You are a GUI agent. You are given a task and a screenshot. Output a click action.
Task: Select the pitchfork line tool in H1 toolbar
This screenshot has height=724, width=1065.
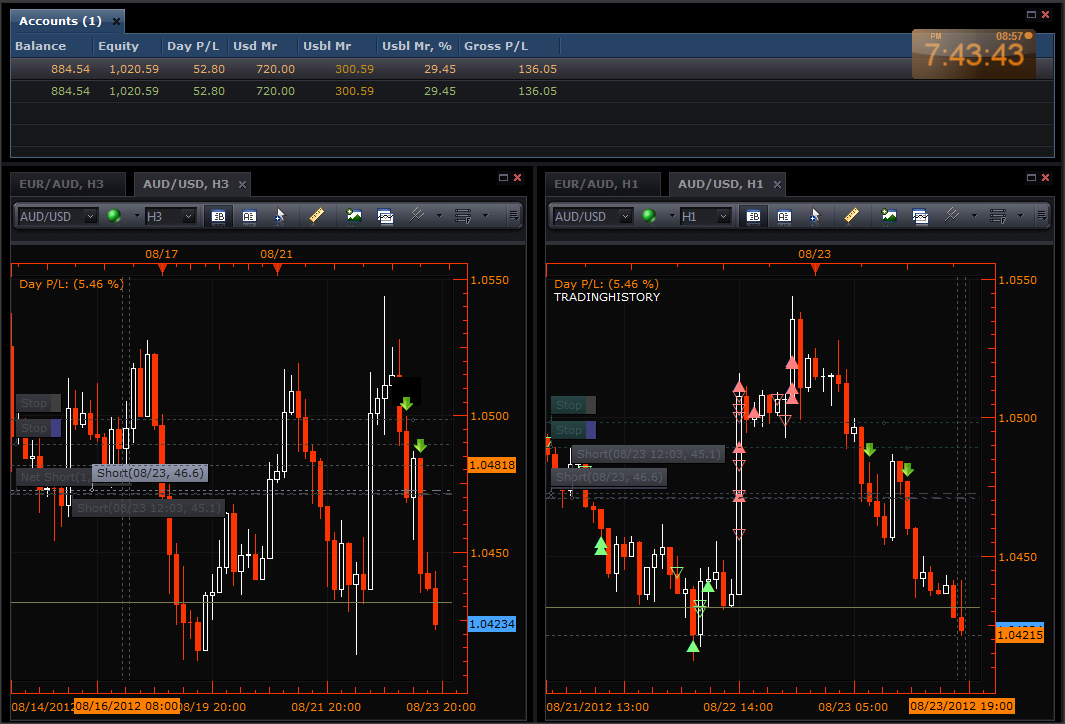[951, 215]
